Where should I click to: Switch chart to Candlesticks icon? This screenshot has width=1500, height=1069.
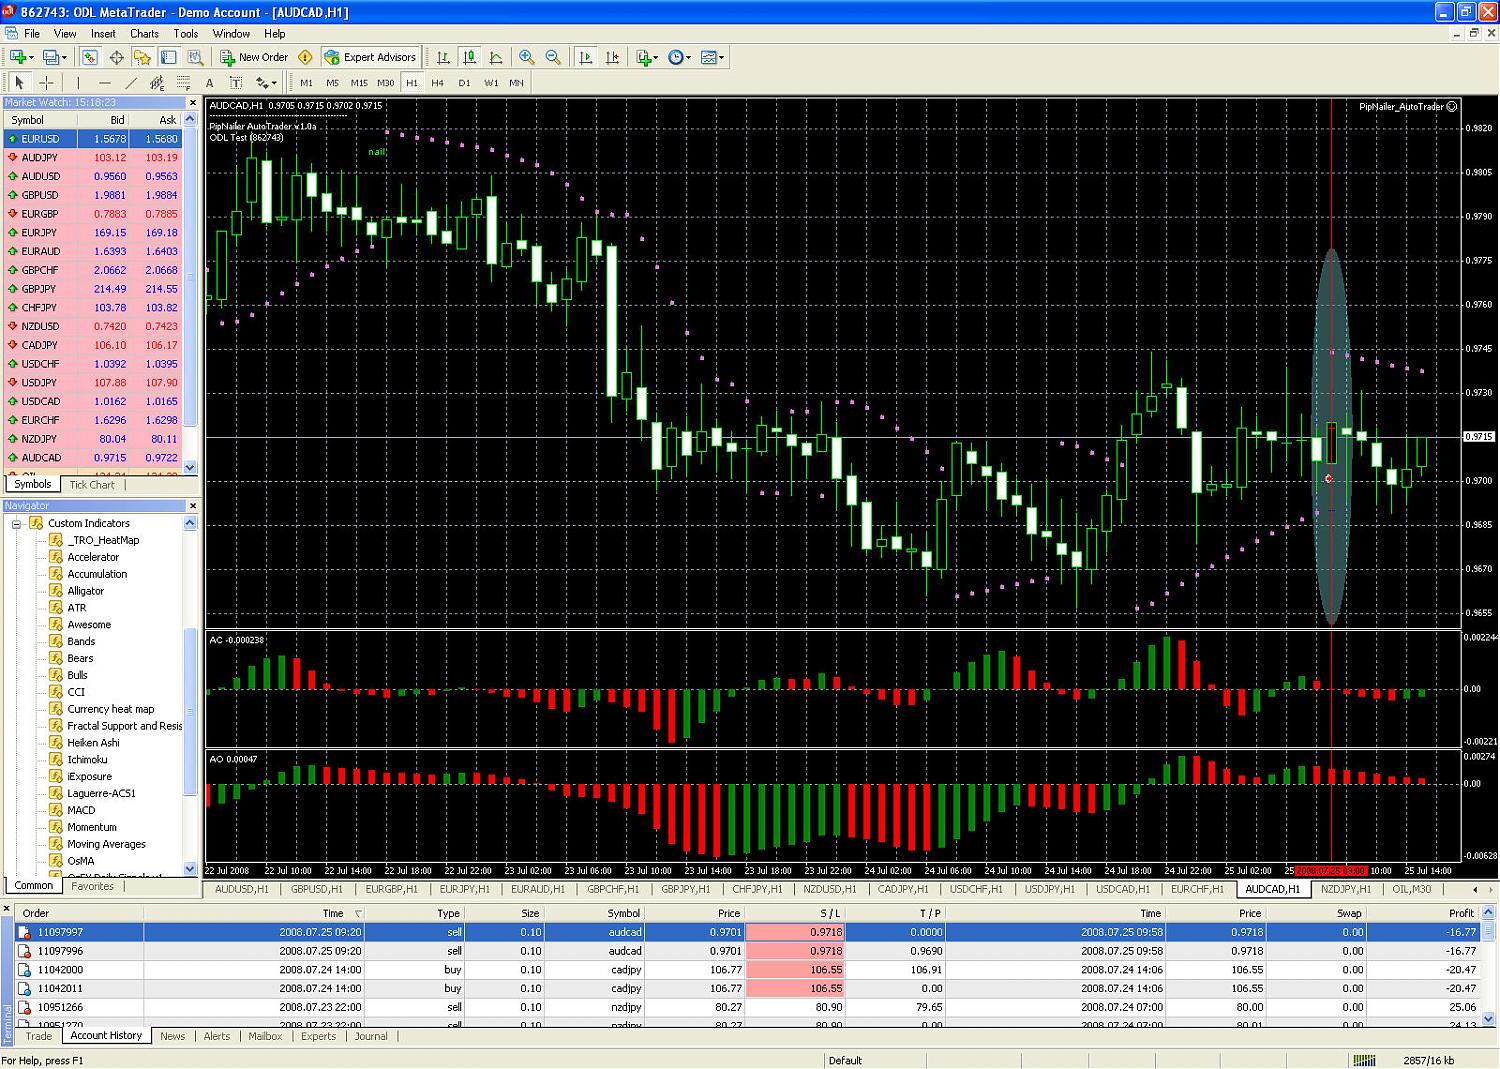point(469,57)
